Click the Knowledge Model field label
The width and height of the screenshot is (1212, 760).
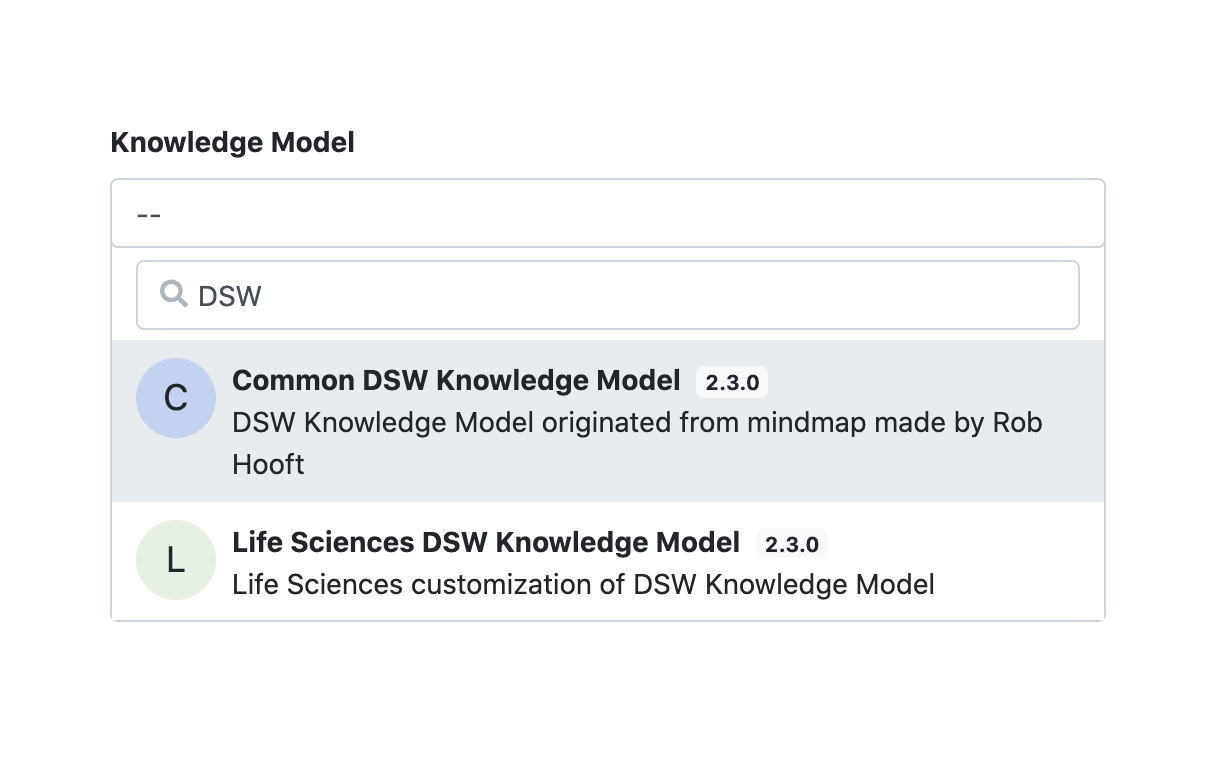[232, 142]
